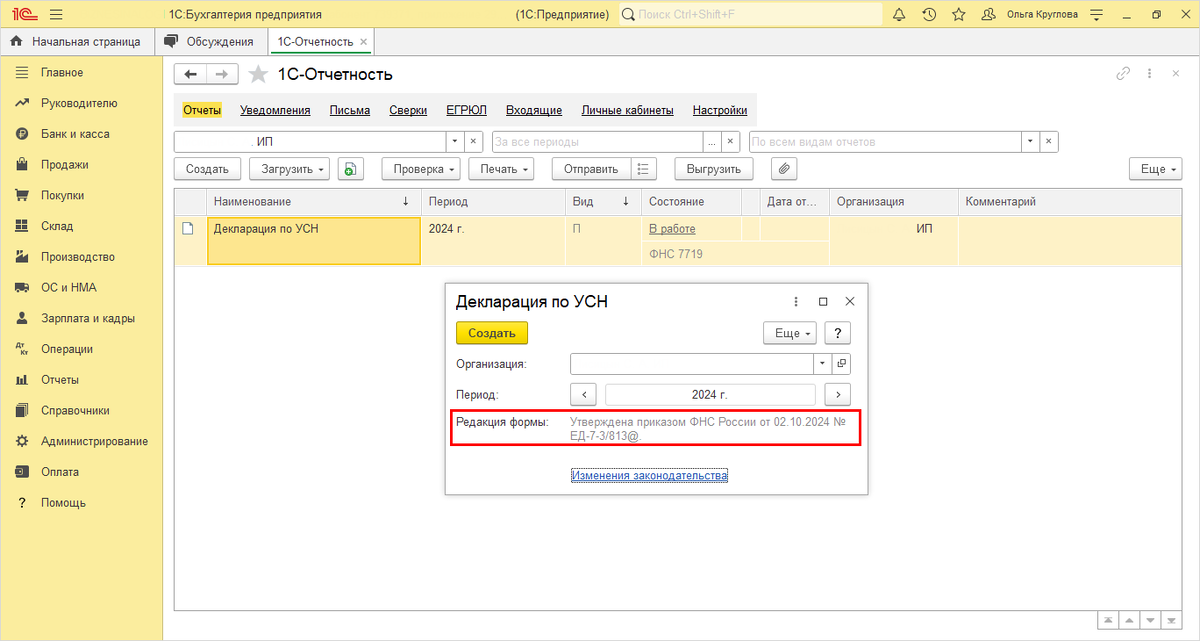This screenshot has height=641, width=1200.
Task: Open history clock icon in title bar
Action: (x=929, y=15)
